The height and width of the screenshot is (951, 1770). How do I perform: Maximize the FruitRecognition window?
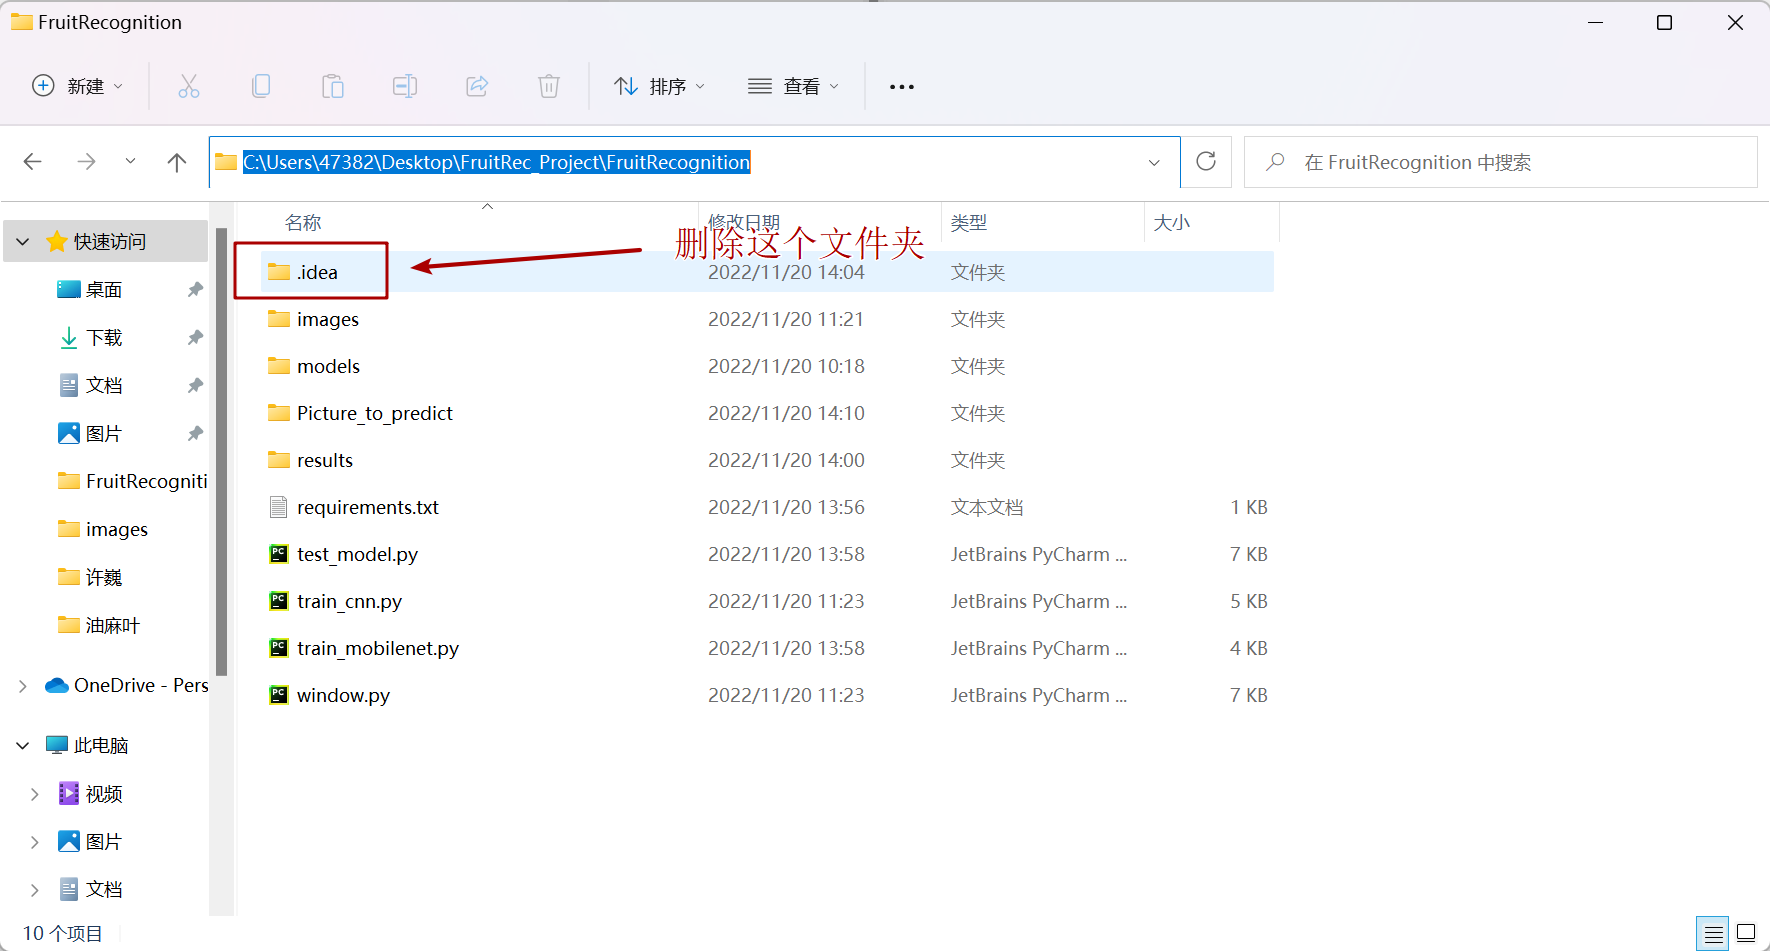point(1664,22)
